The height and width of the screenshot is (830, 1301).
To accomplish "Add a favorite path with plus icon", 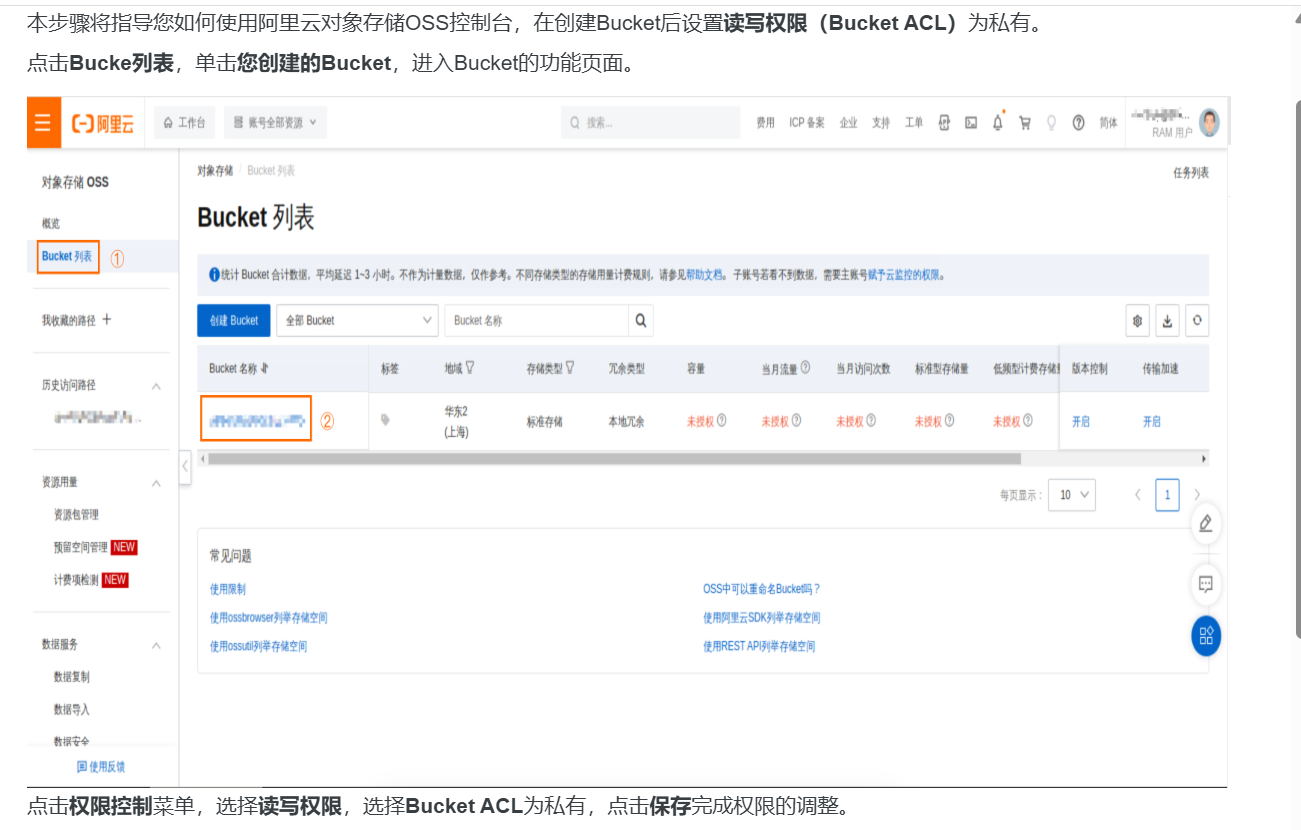I will 107,320.
